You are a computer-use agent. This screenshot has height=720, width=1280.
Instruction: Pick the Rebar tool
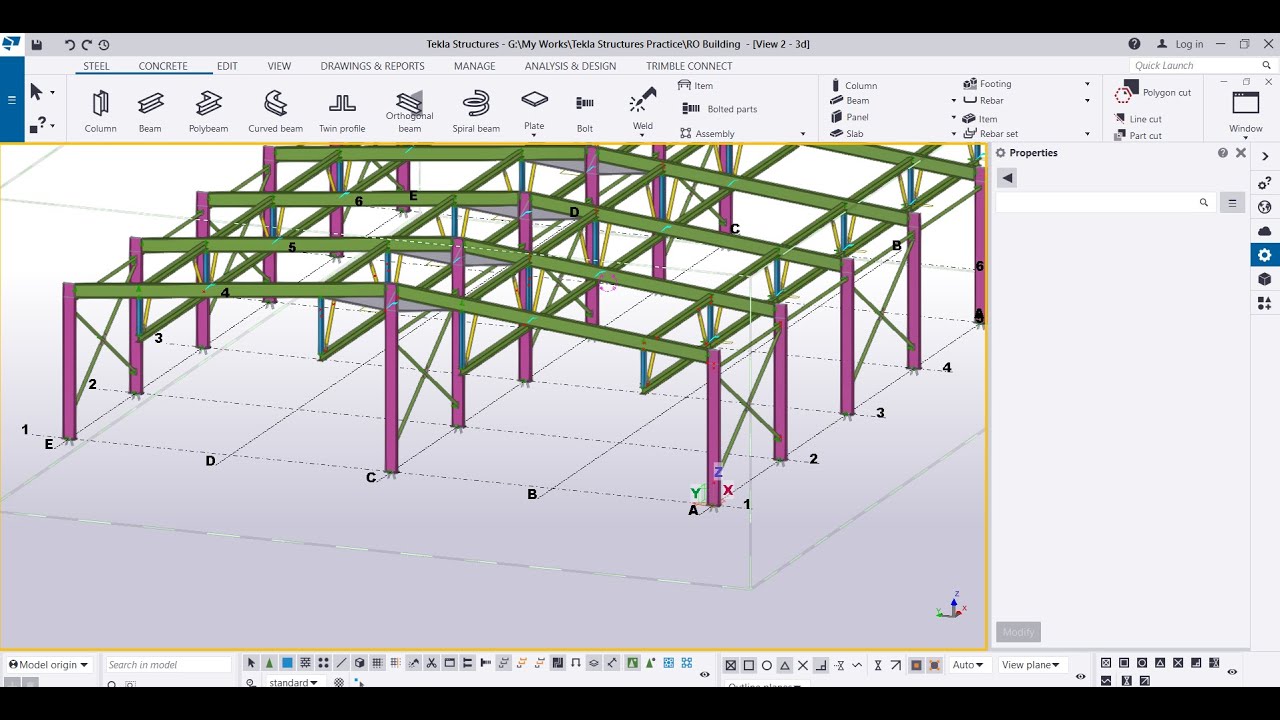coord(983,100)
